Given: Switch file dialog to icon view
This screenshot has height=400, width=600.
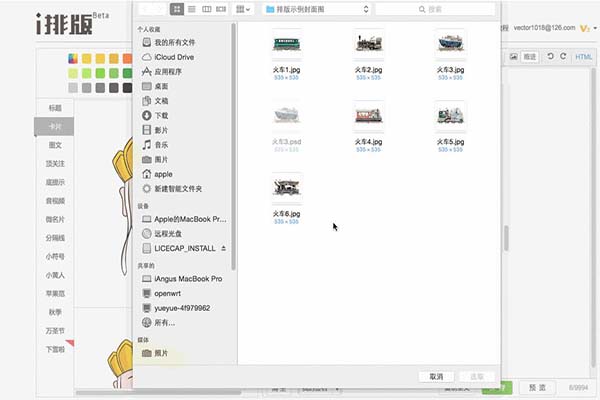Looking at the screenshot, I should pyautogui.click(x=178, y=9).
